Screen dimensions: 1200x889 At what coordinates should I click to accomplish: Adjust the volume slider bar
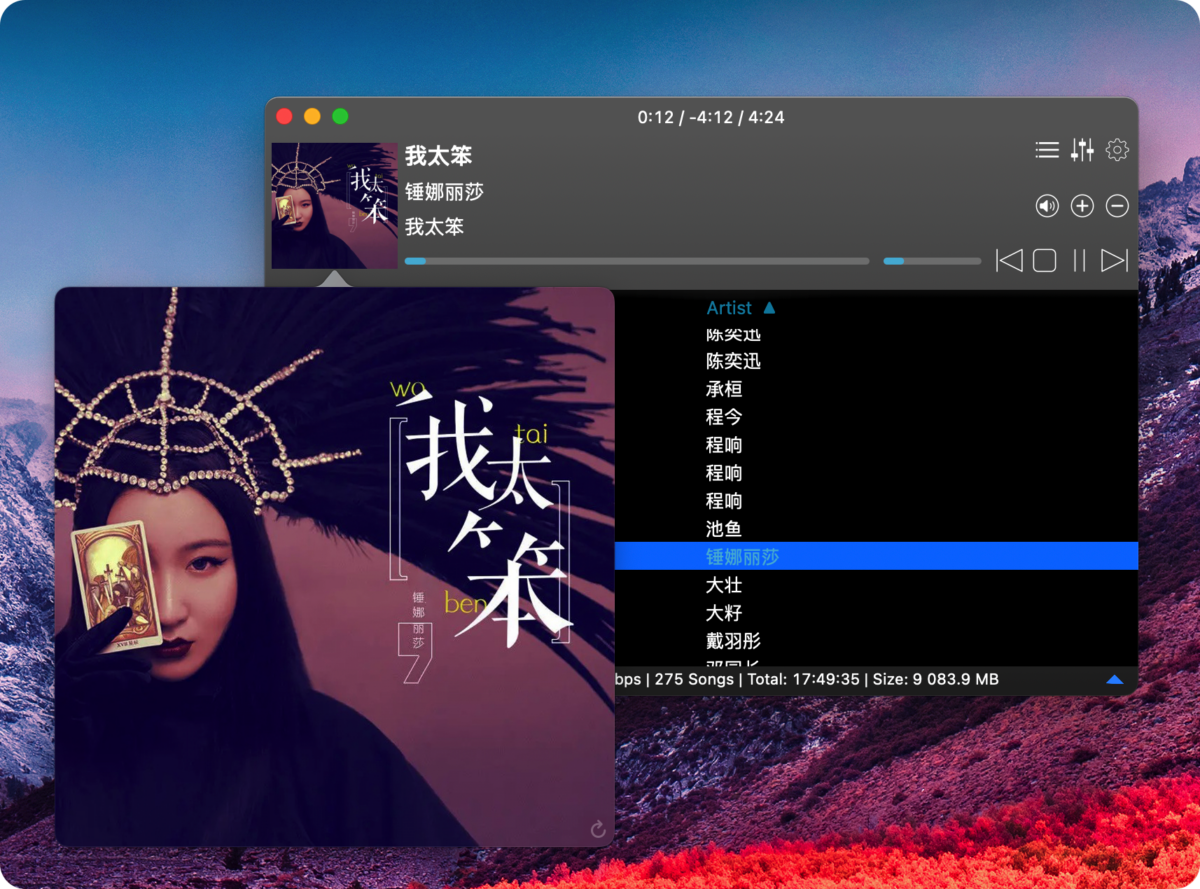coord(932,261)
